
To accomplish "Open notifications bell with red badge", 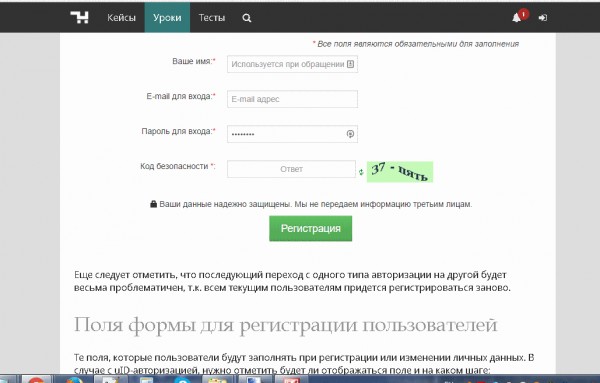I will pos(517,17).
